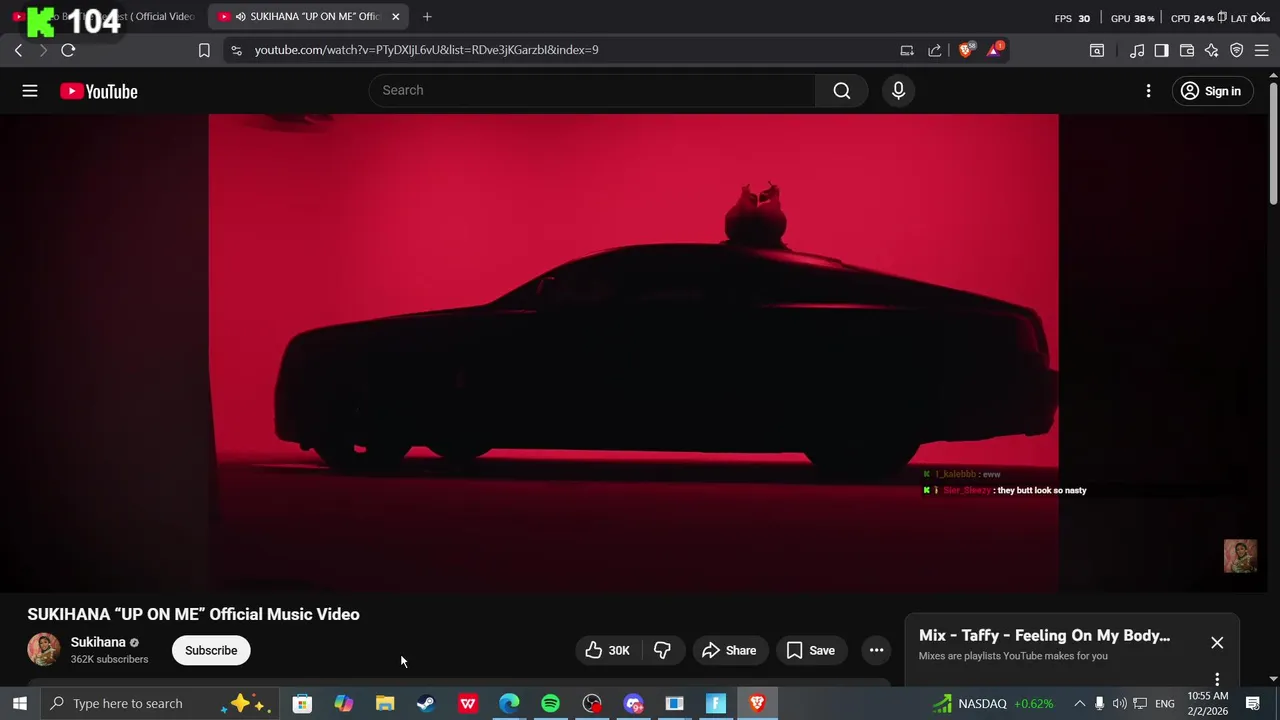Open Brave Shields lion icon
The image size is (1280, 720).
pos(966,50)
